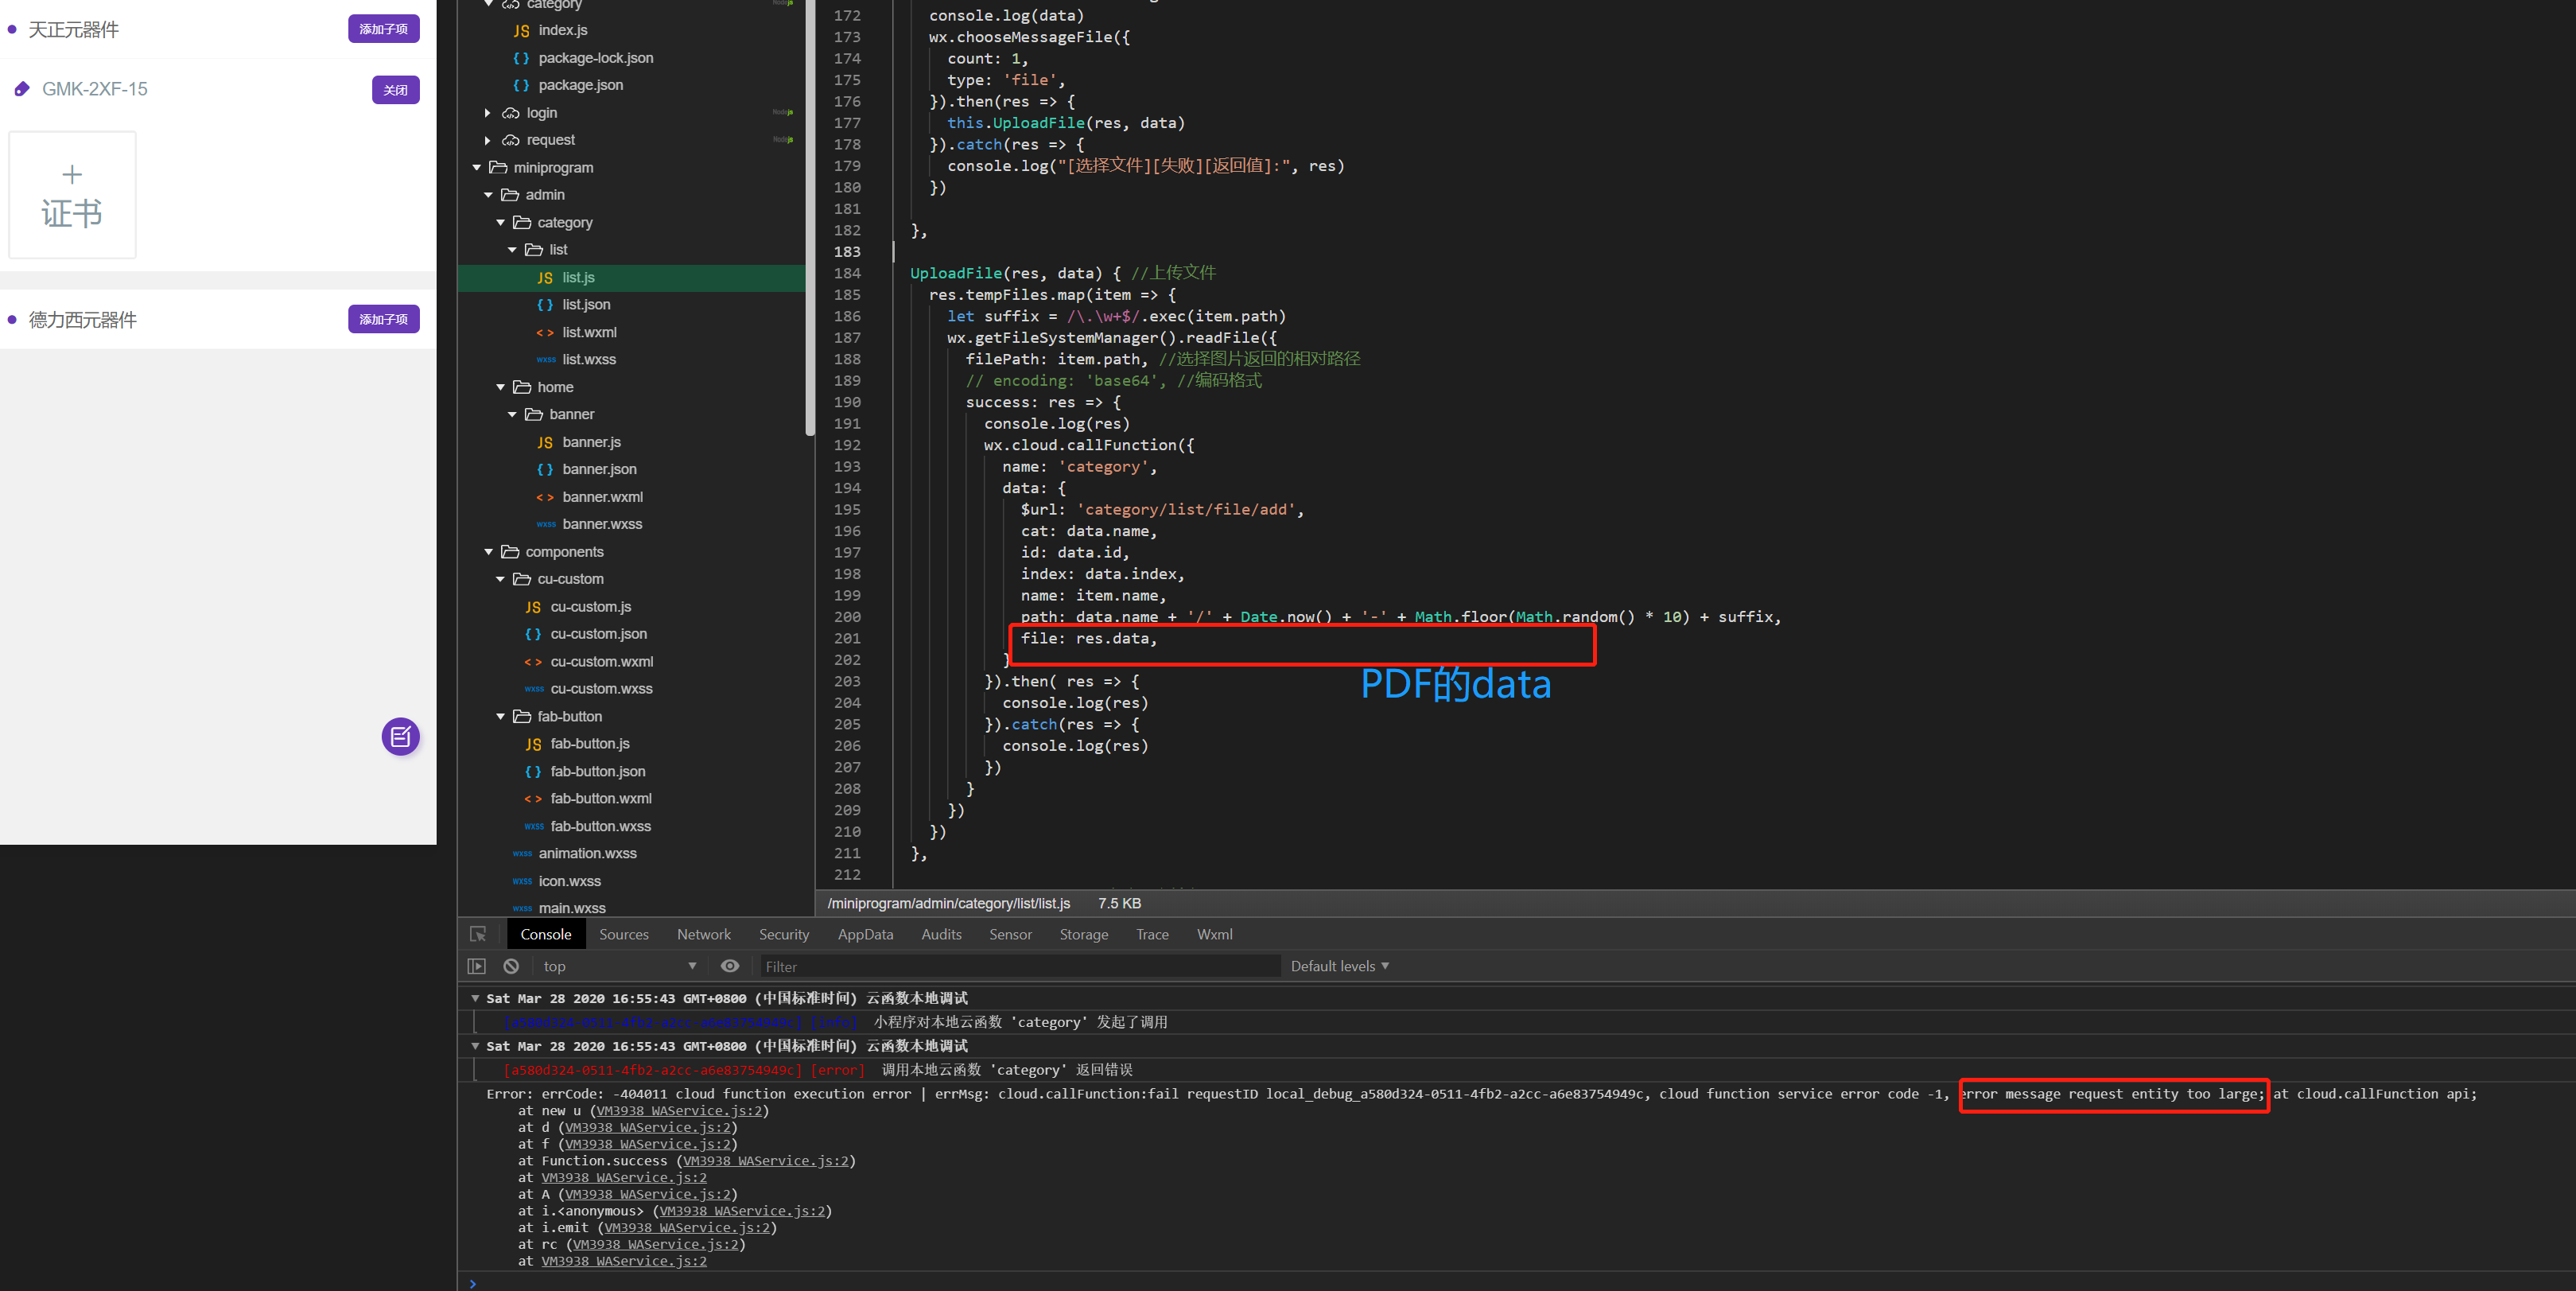Open the banner.js file
This screenshot has height=1291, width=2576.
(x=590, y=442)
